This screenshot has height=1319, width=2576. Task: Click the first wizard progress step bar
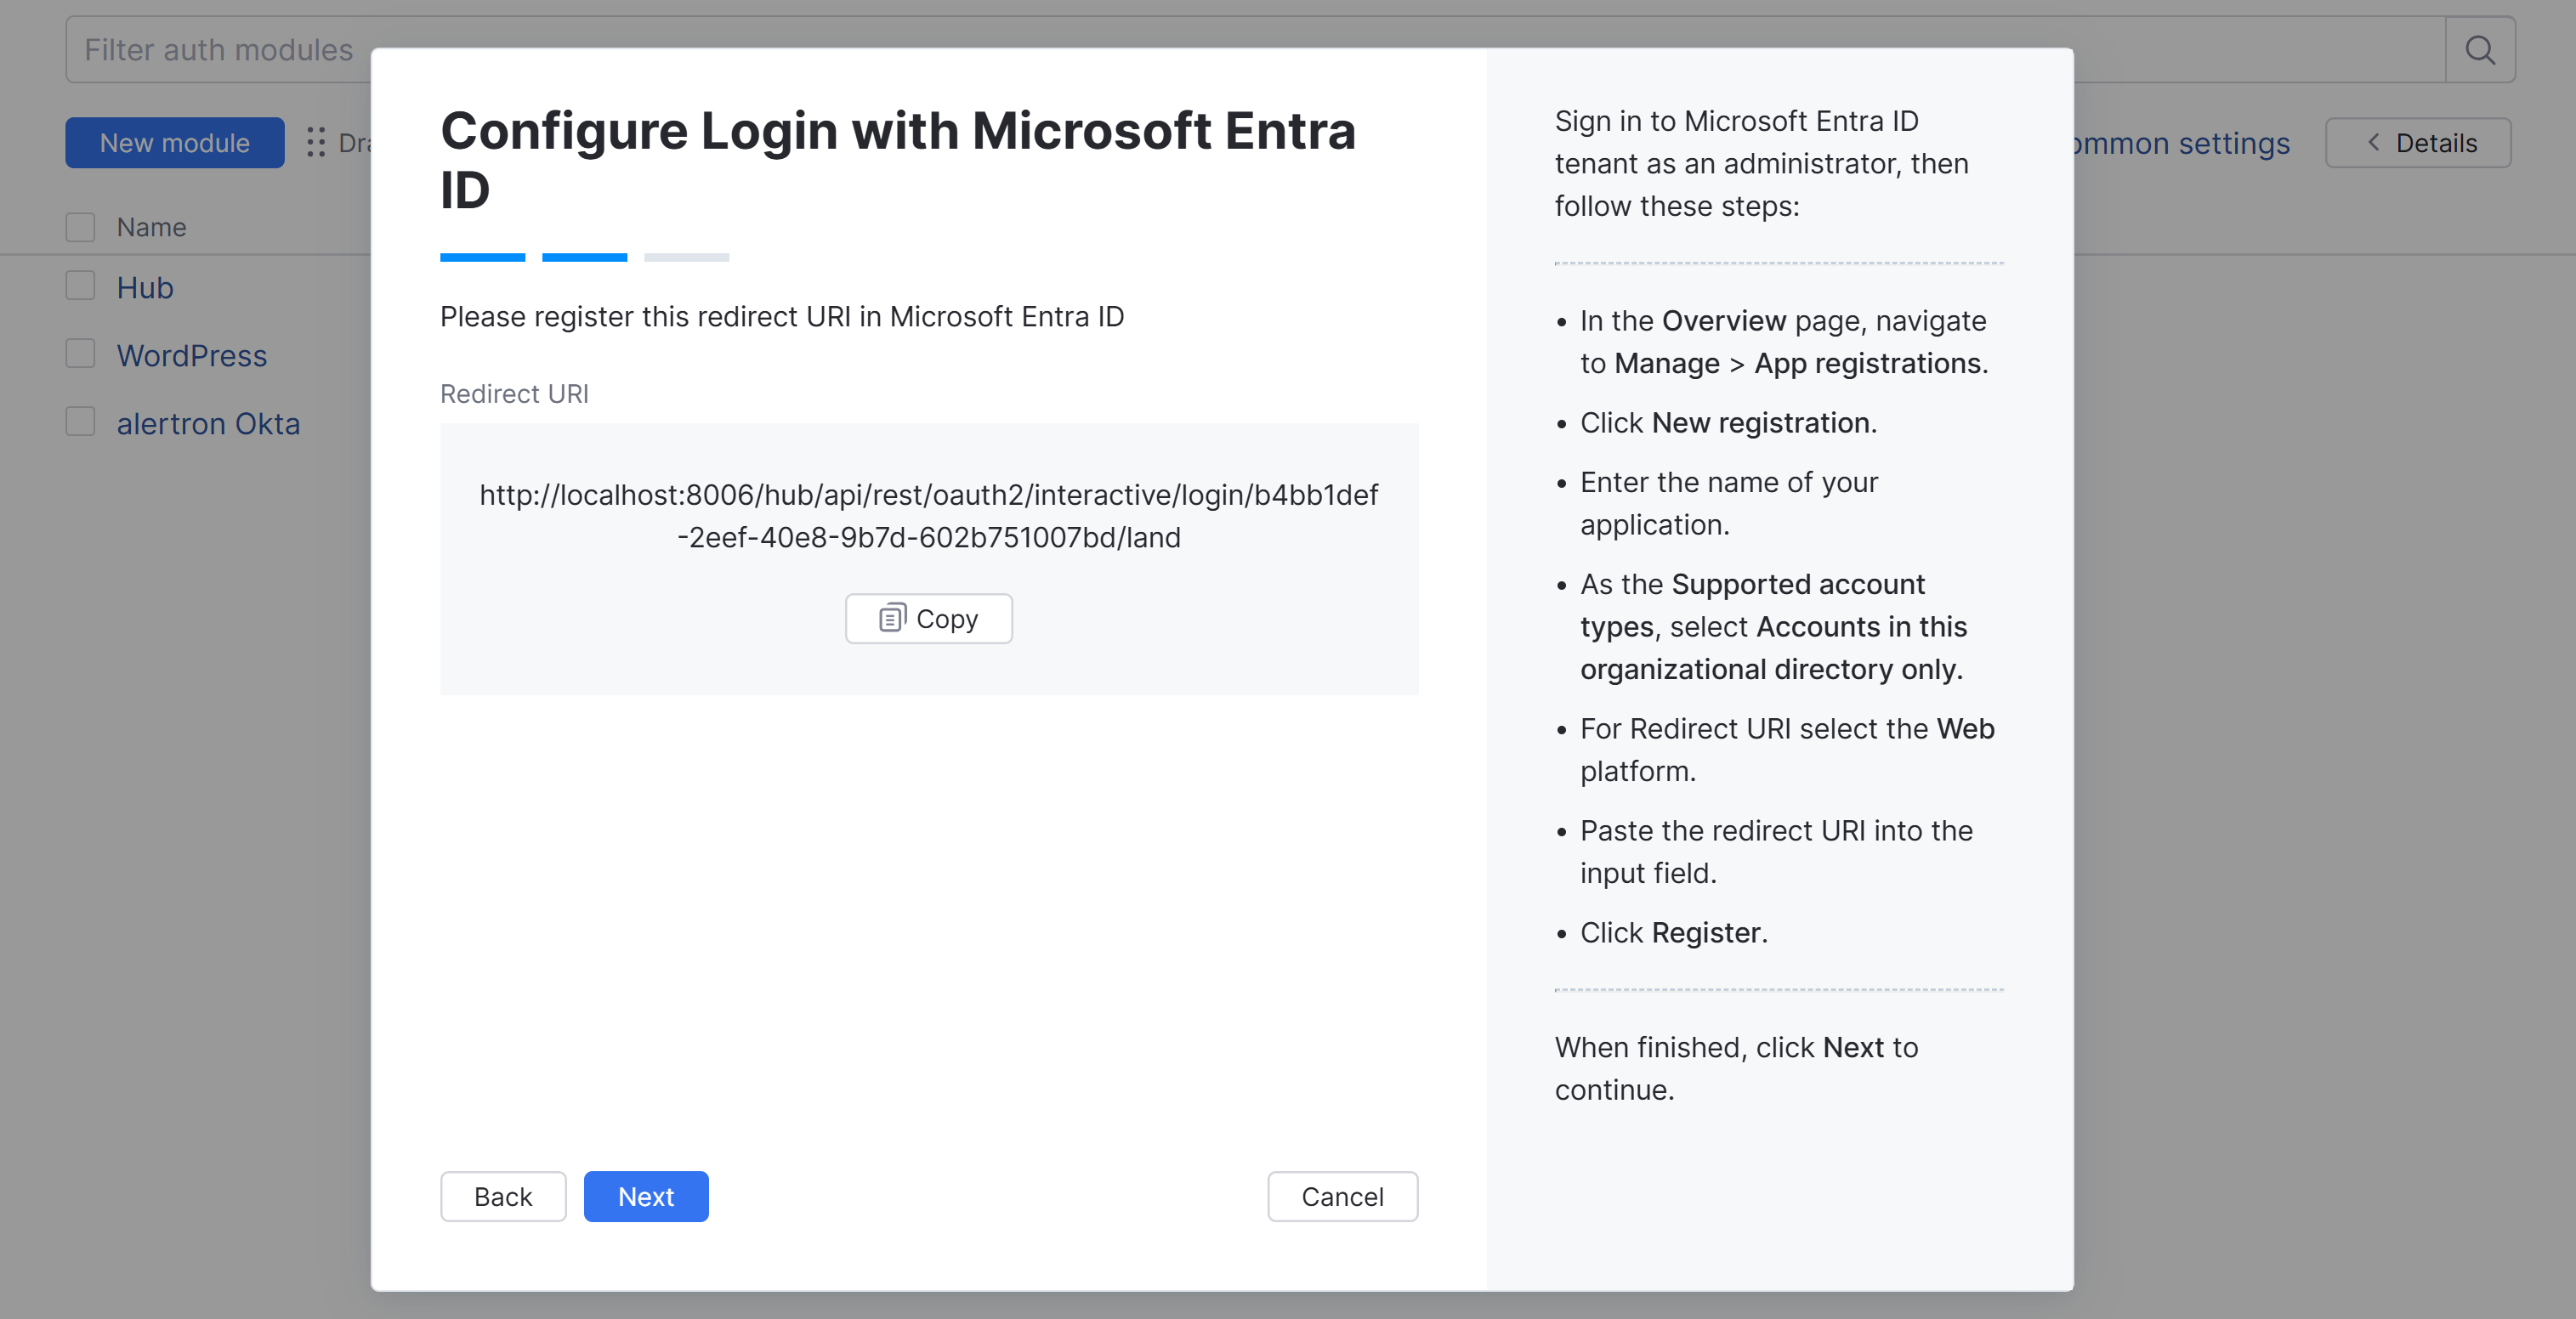pyautogui.click(x=482, y=258)
